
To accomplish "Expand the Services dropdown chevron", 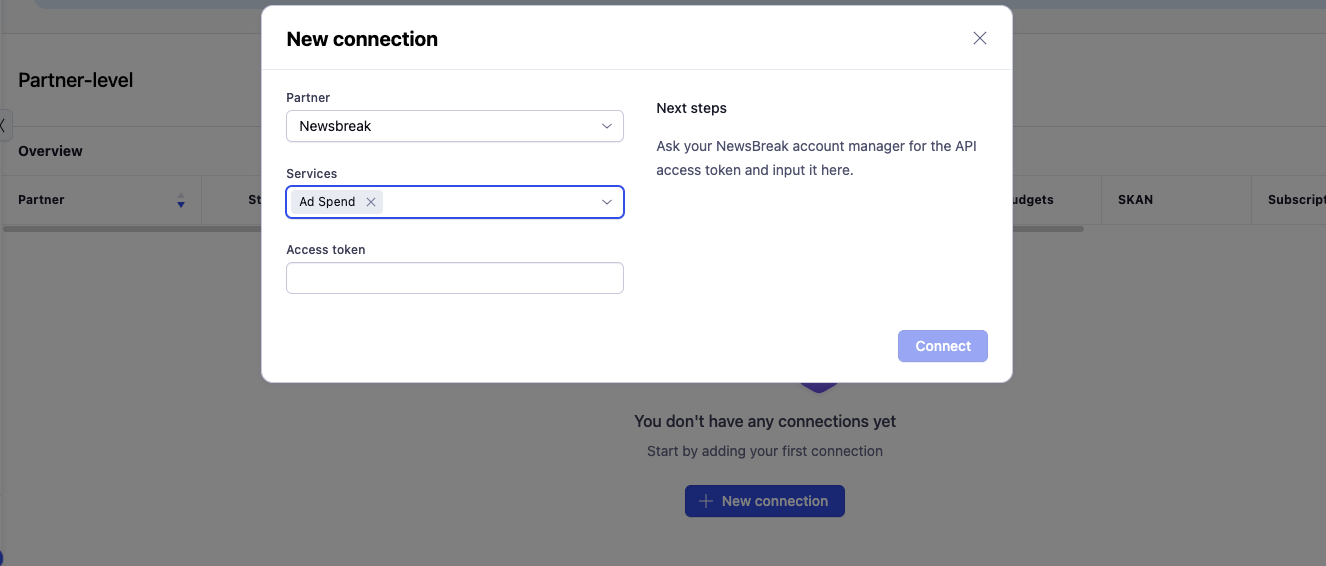I will pyautogui.click(x=607, y=202).
